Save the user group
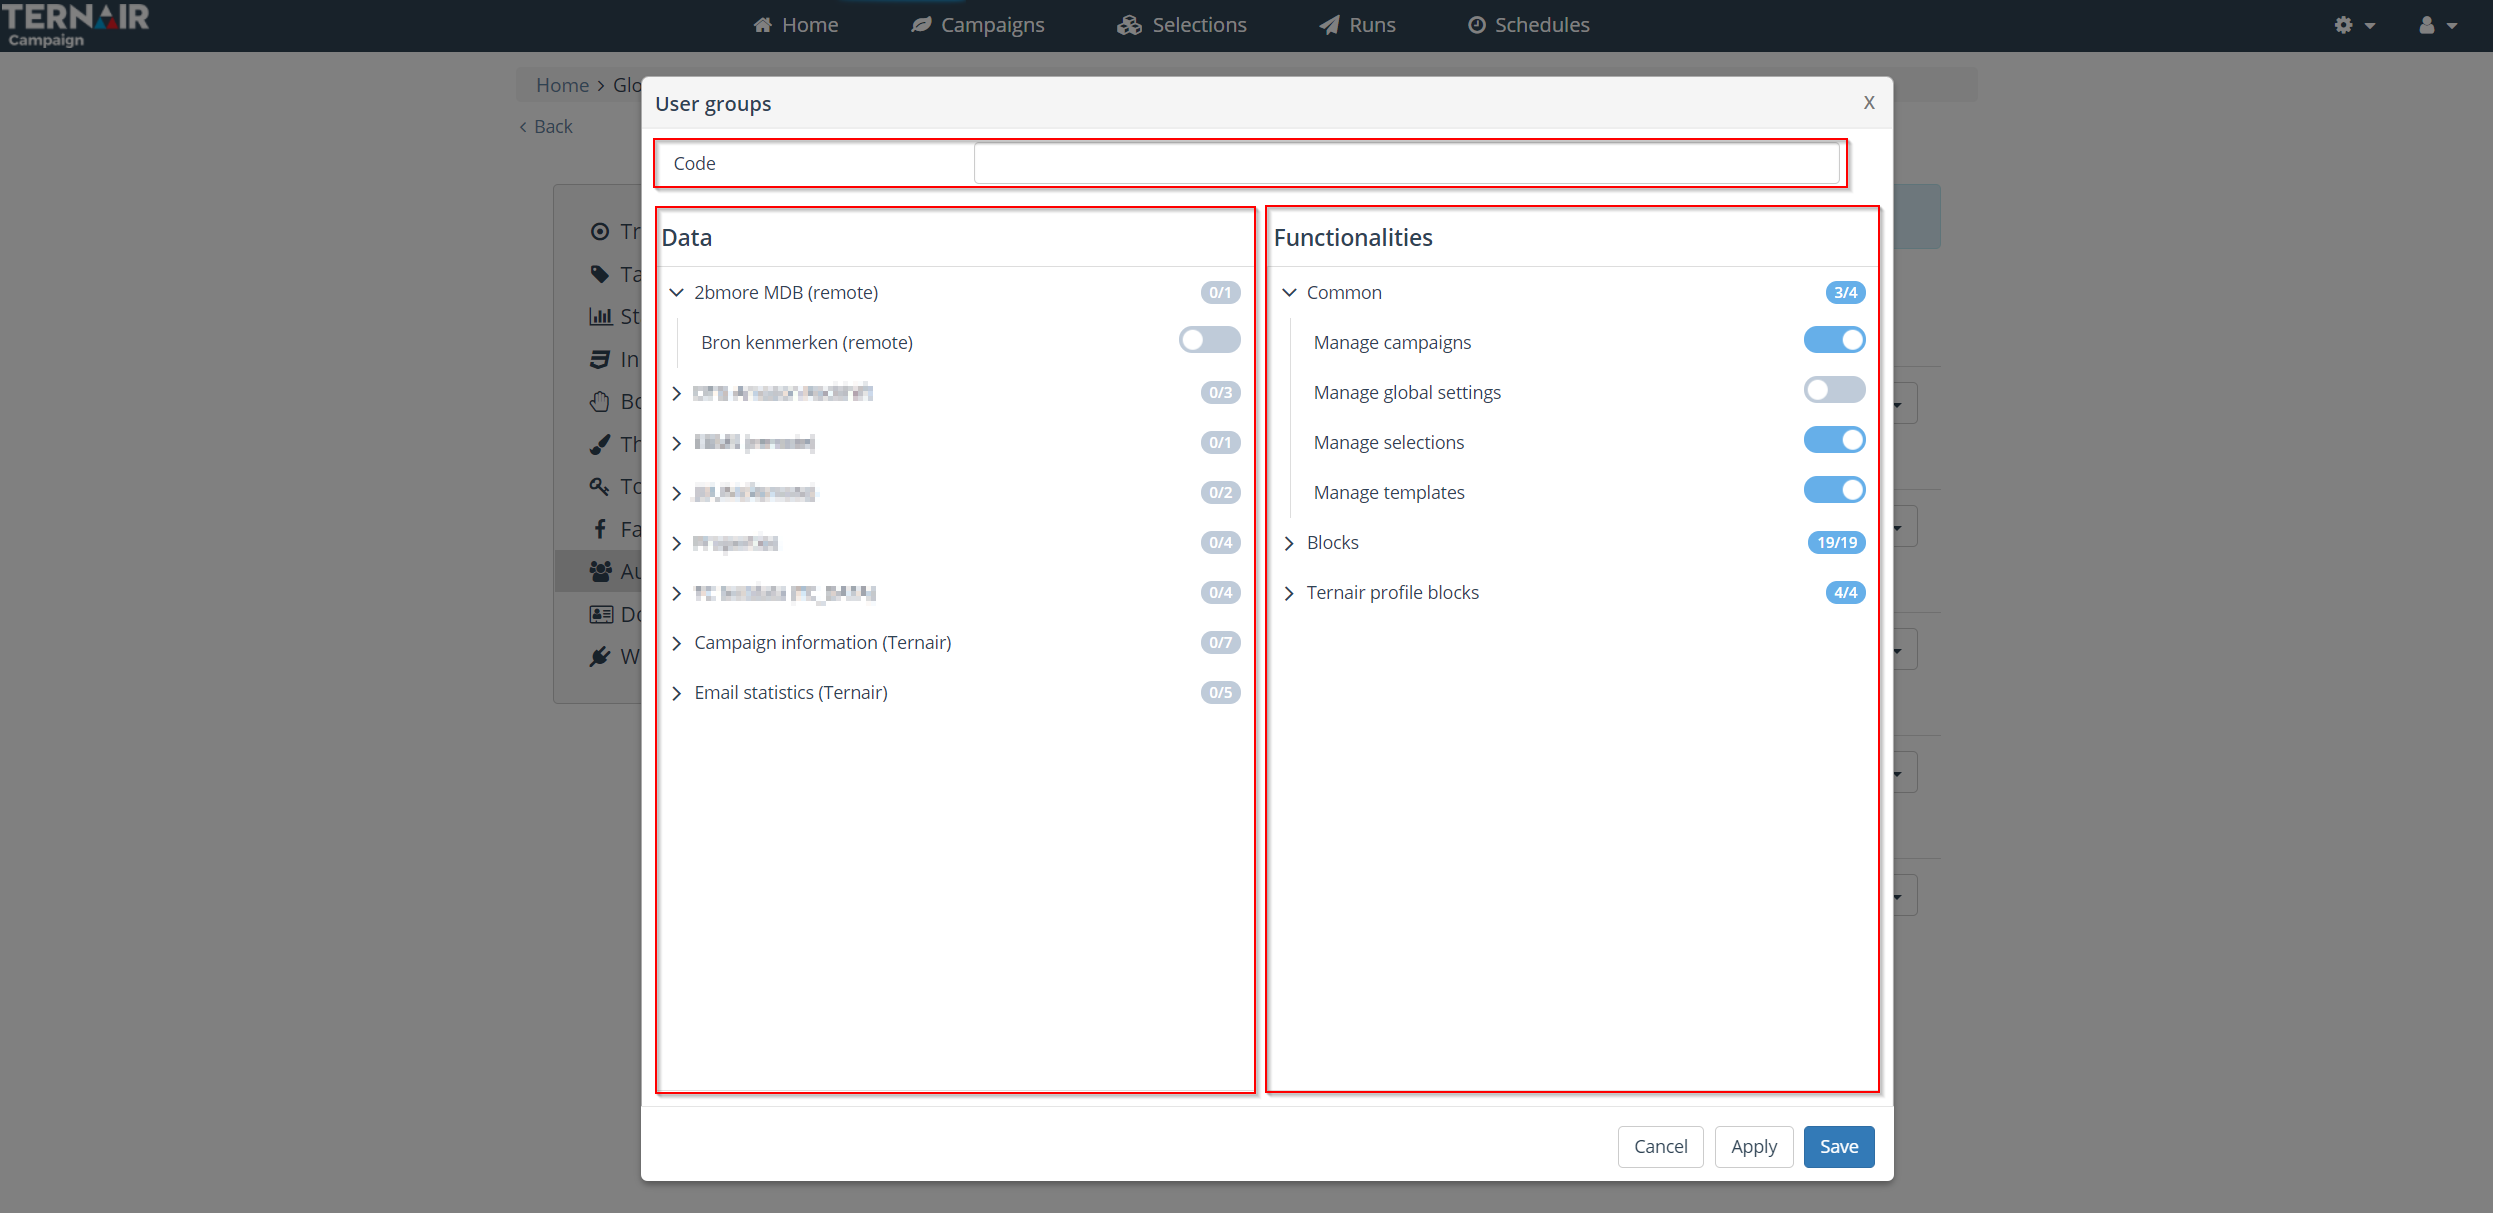Screen dimensions: 2493x1213 pos(1839,1147)
